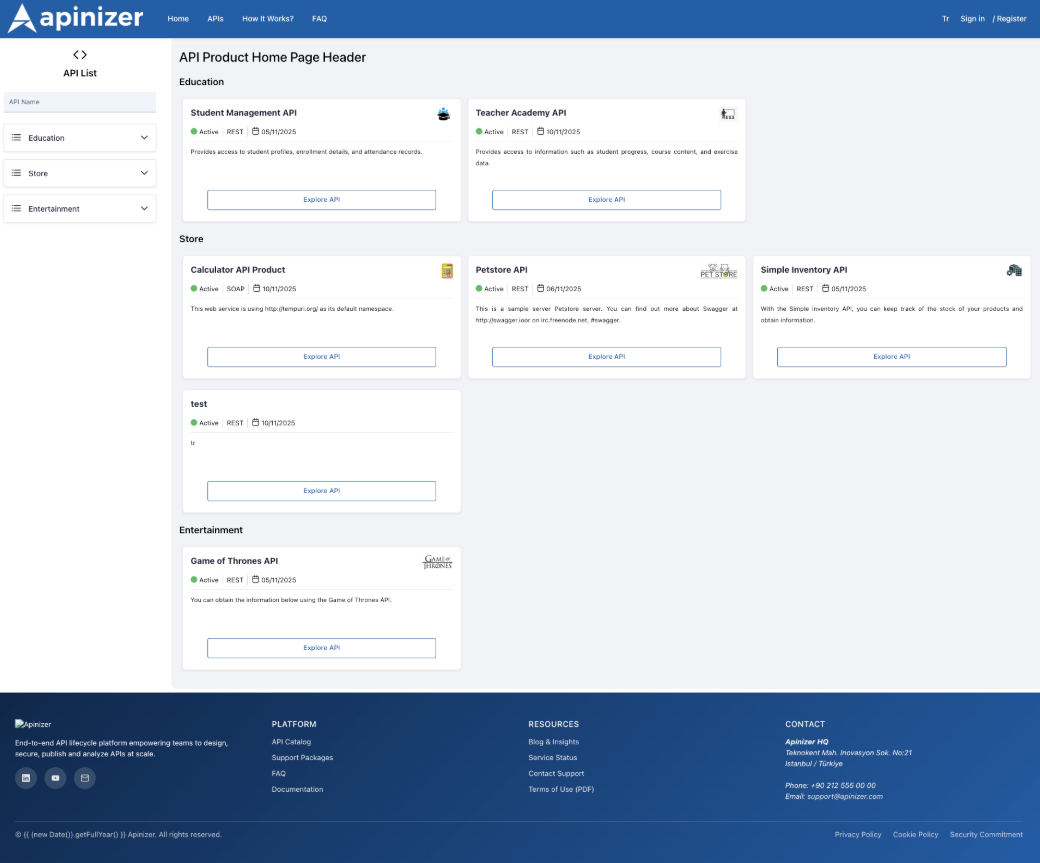This screenshot has width=1040, height=863.
Task: Open the YouTube icon link in footer
Action: click(x=55, y=778)
